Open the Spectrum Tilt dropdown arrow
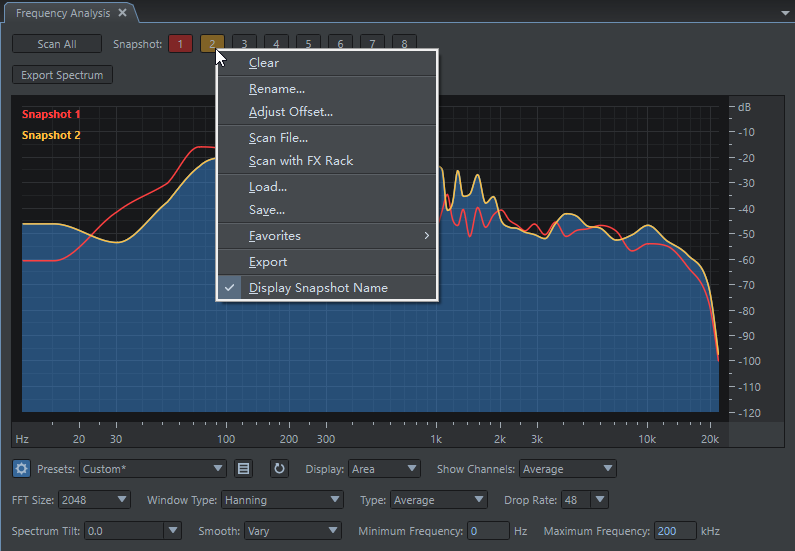 point(172,531)
